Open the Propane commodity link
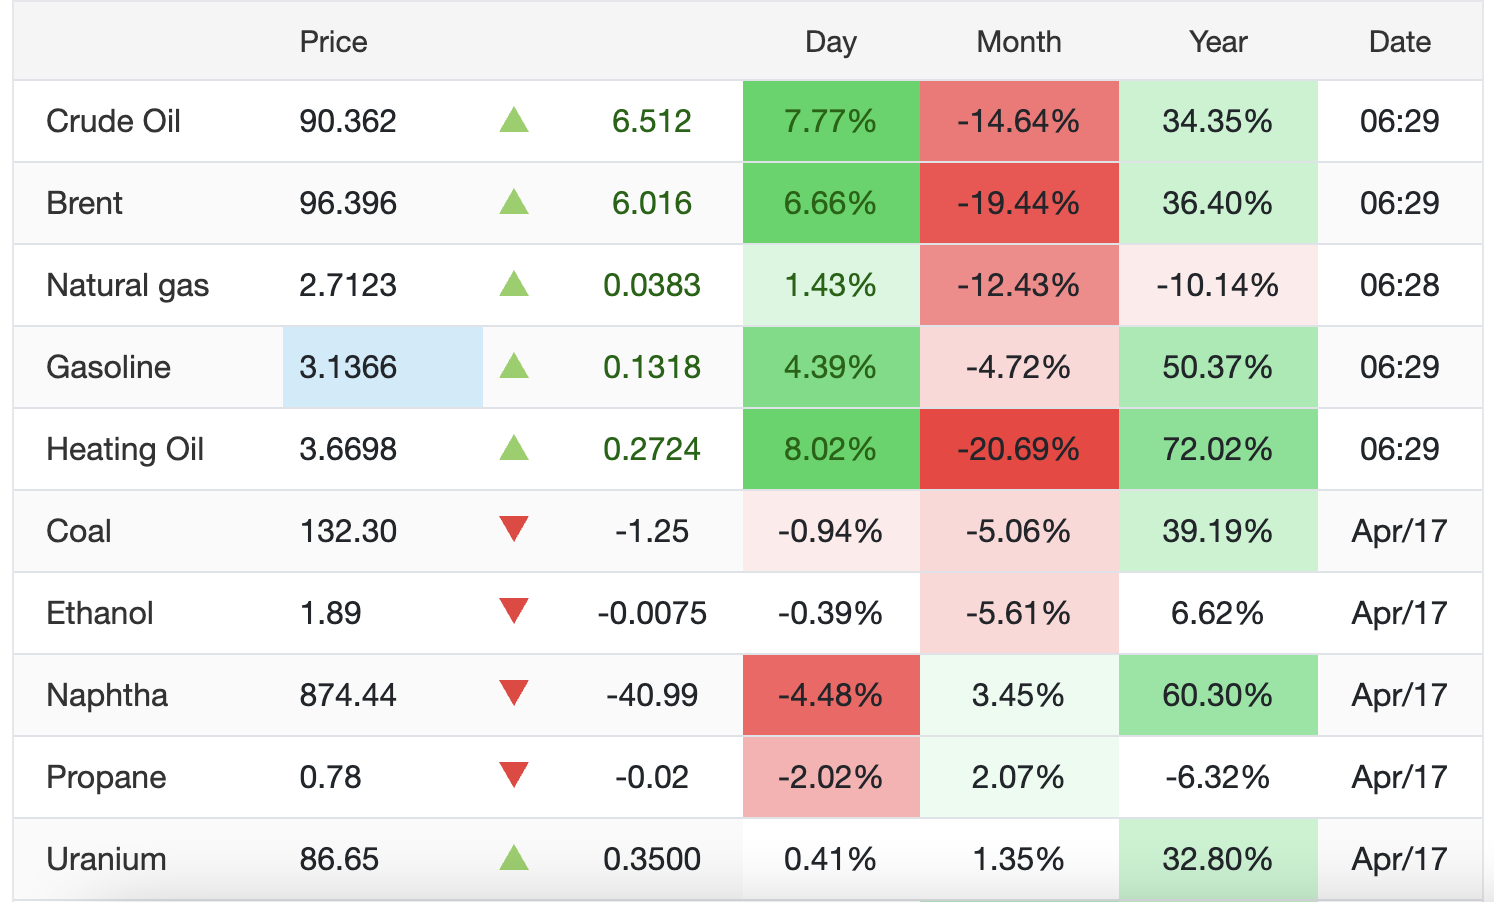This screenshot has height=902, width=1494. point(106,777)
